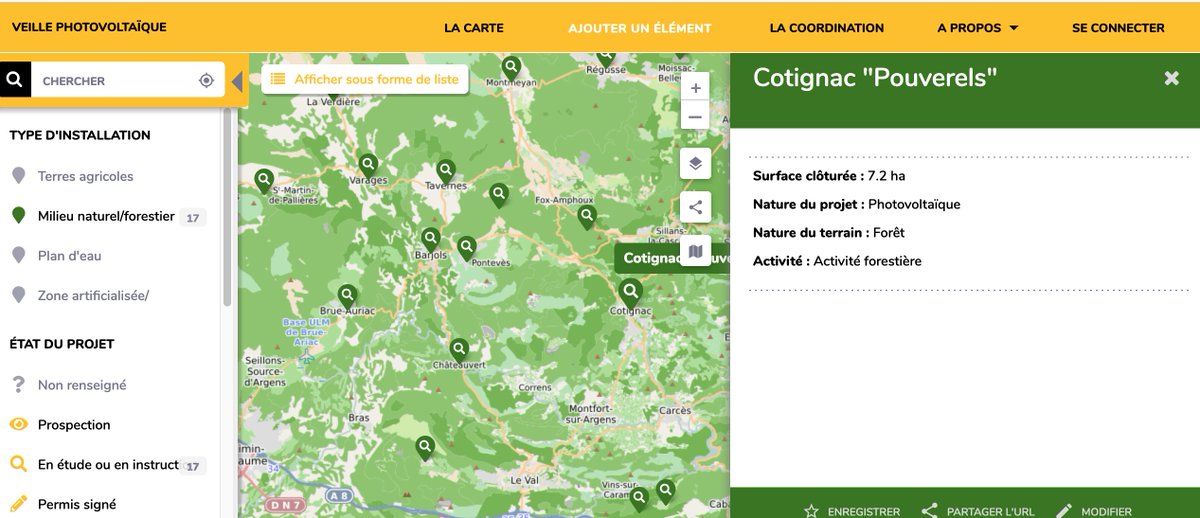The image size is (1200, 518).
Task: Click Nature du terrain Forêt text
Action: coord(828,233)
